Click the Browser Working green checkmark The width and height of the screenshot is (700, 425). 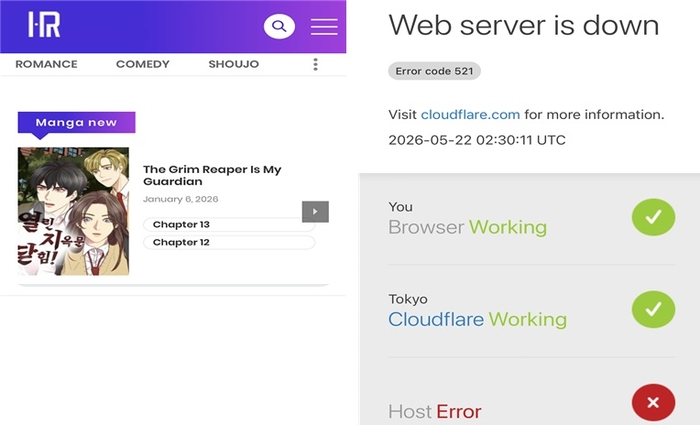tap(653, 217)
